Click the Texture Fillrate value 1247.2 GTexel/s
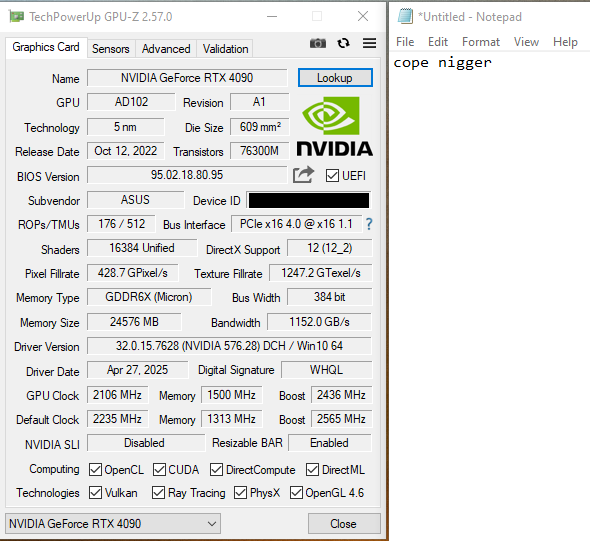Screen dimensions: 590x541 [x=321, y=273]
